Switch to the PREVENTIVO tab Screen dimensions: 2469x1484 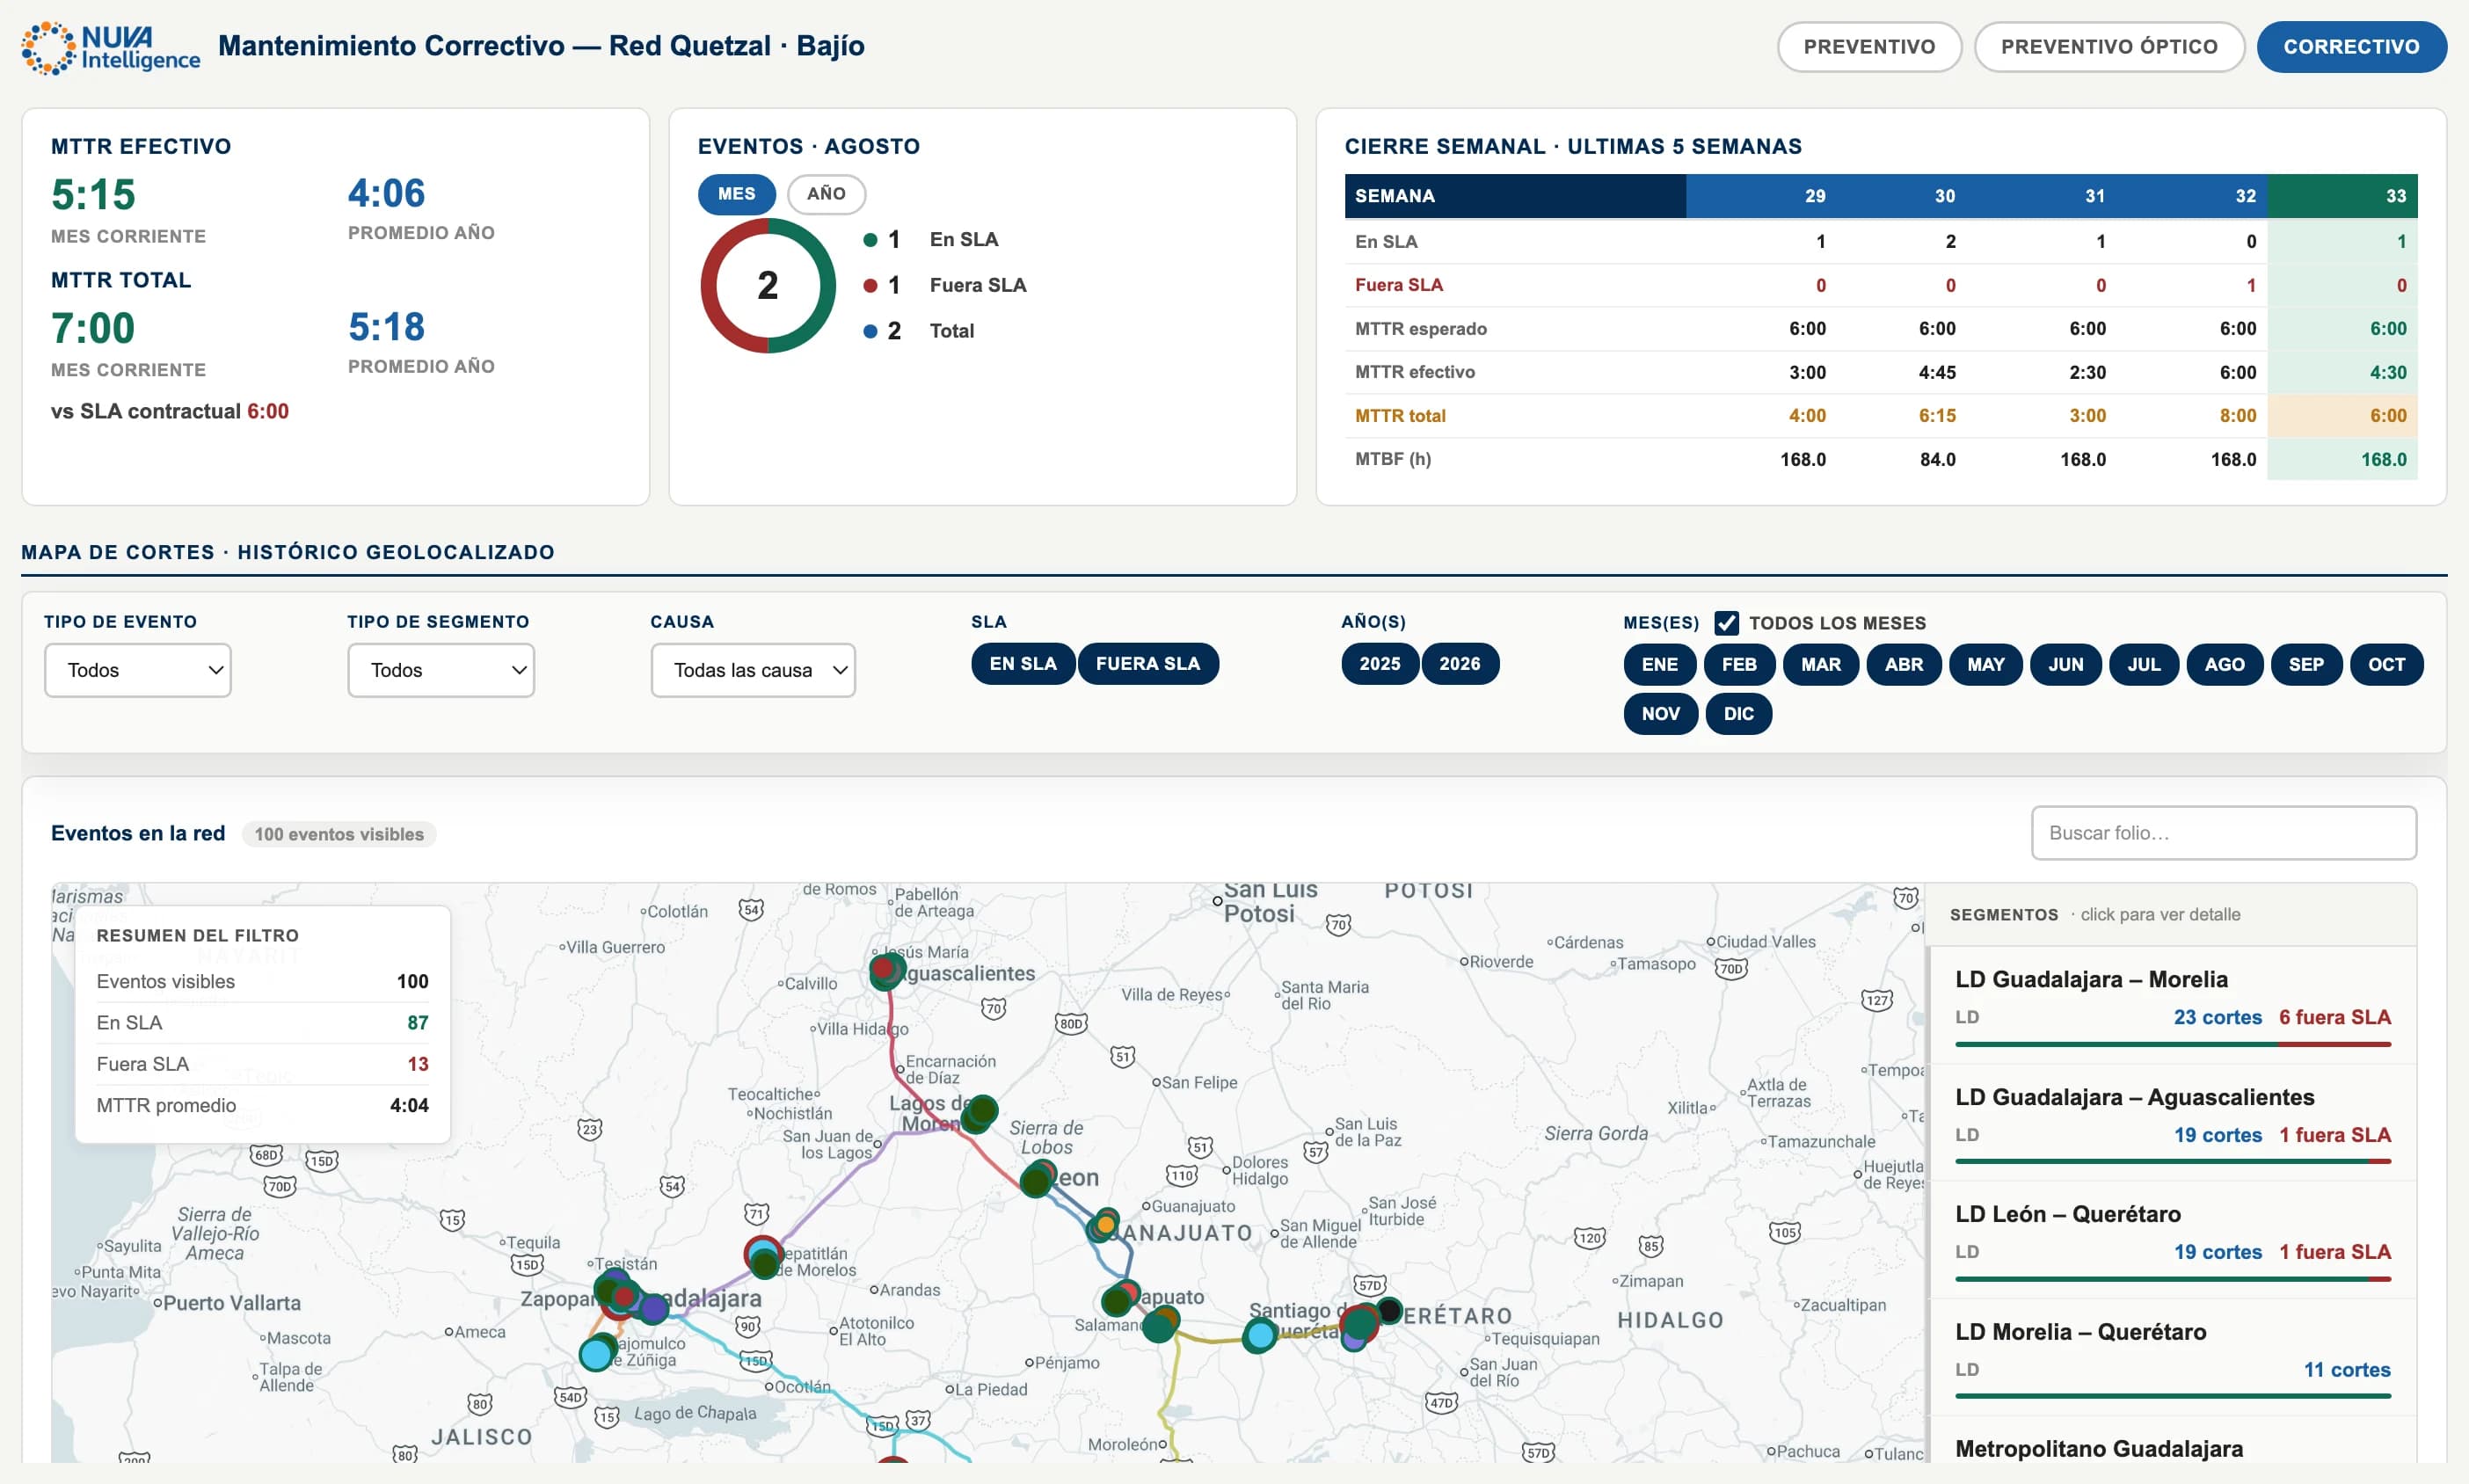click(x=1868, y=47)
